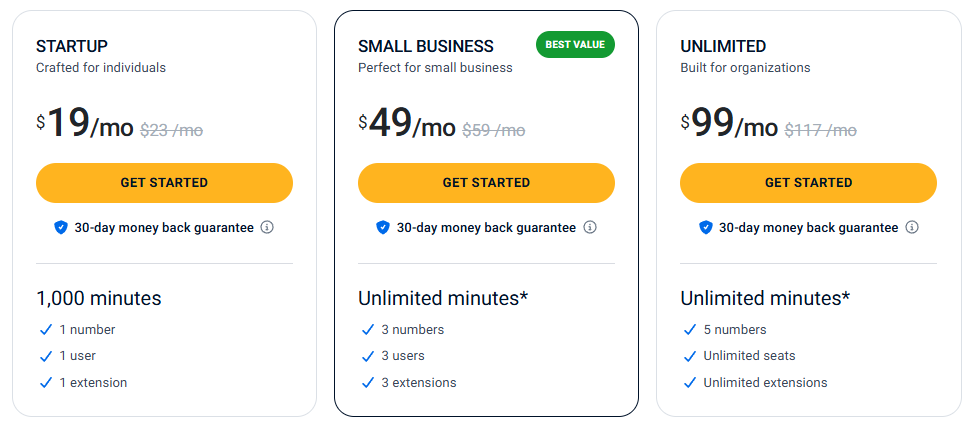Click checkmark beside "Unlimited seats"
972x424 pixels.
[690, 356]
